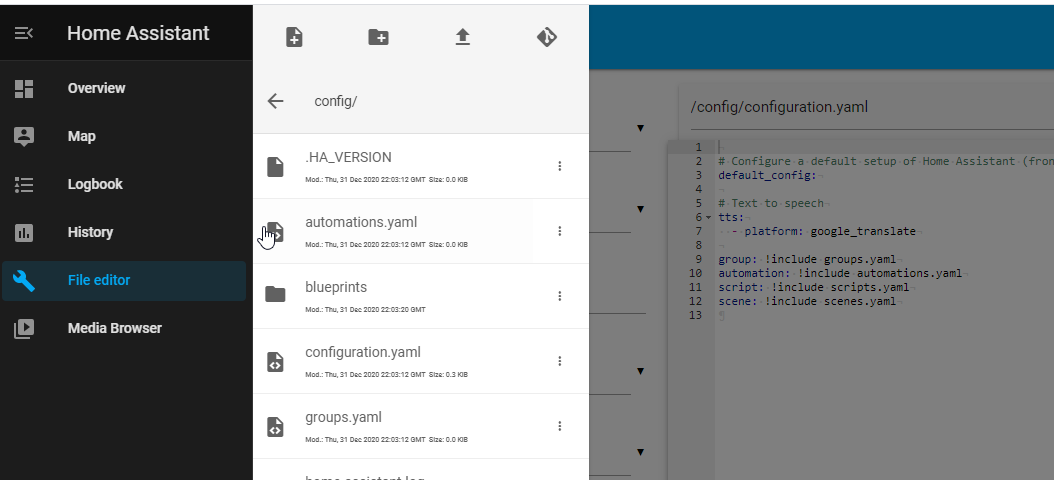The height and width of the screenshot is (480, 1054).
Task: Open the Media Browser page
Action: (x=124, y=328)
